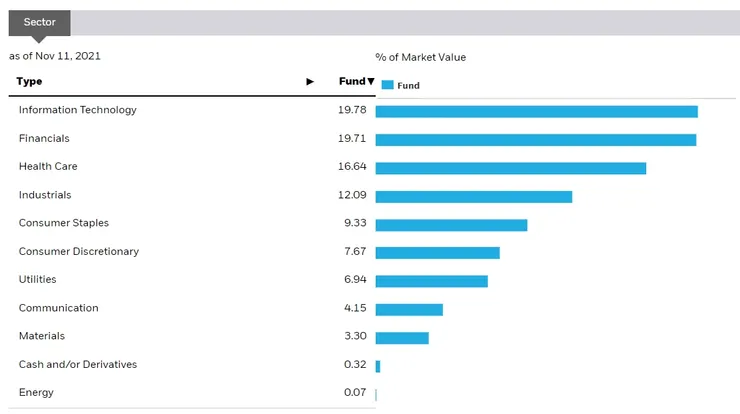Click the blue Fund legend swatch

(387, 86)
